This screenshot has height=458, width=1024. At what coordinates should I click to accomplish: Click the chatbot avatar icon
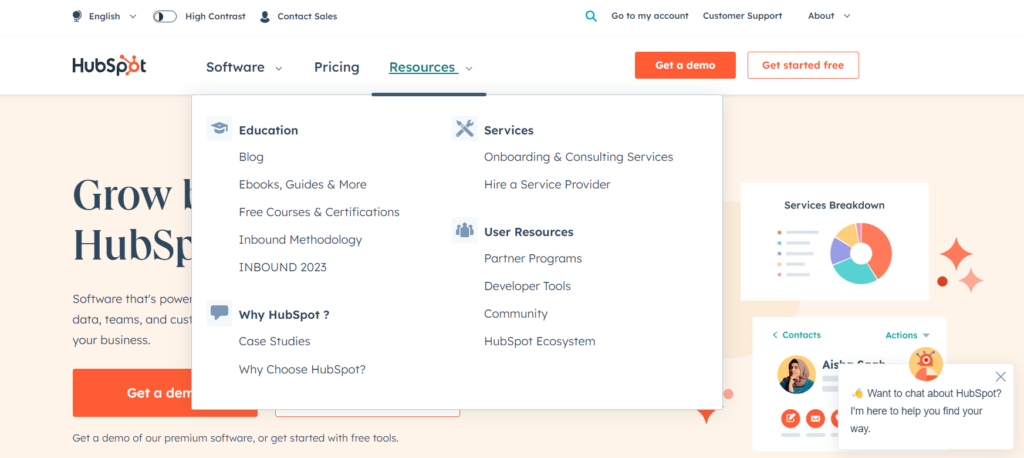click(x=925, y=364)
